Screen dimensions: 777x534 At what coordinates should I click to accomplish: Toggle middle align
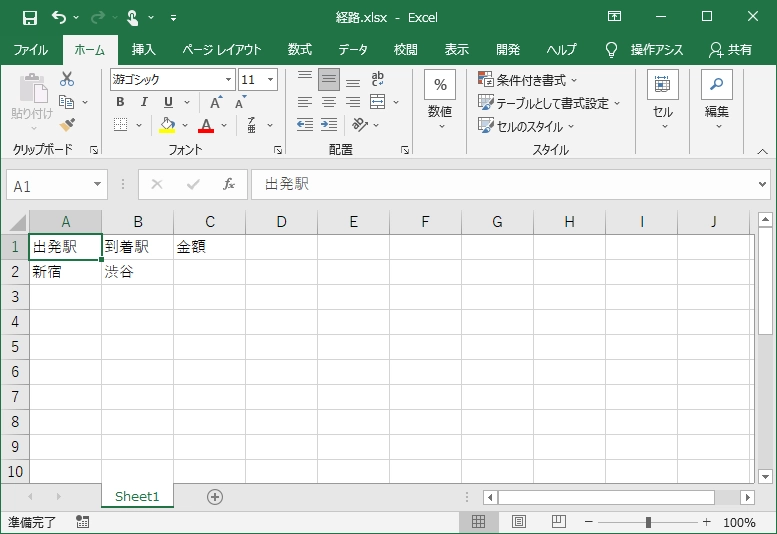tap(329, 79)
